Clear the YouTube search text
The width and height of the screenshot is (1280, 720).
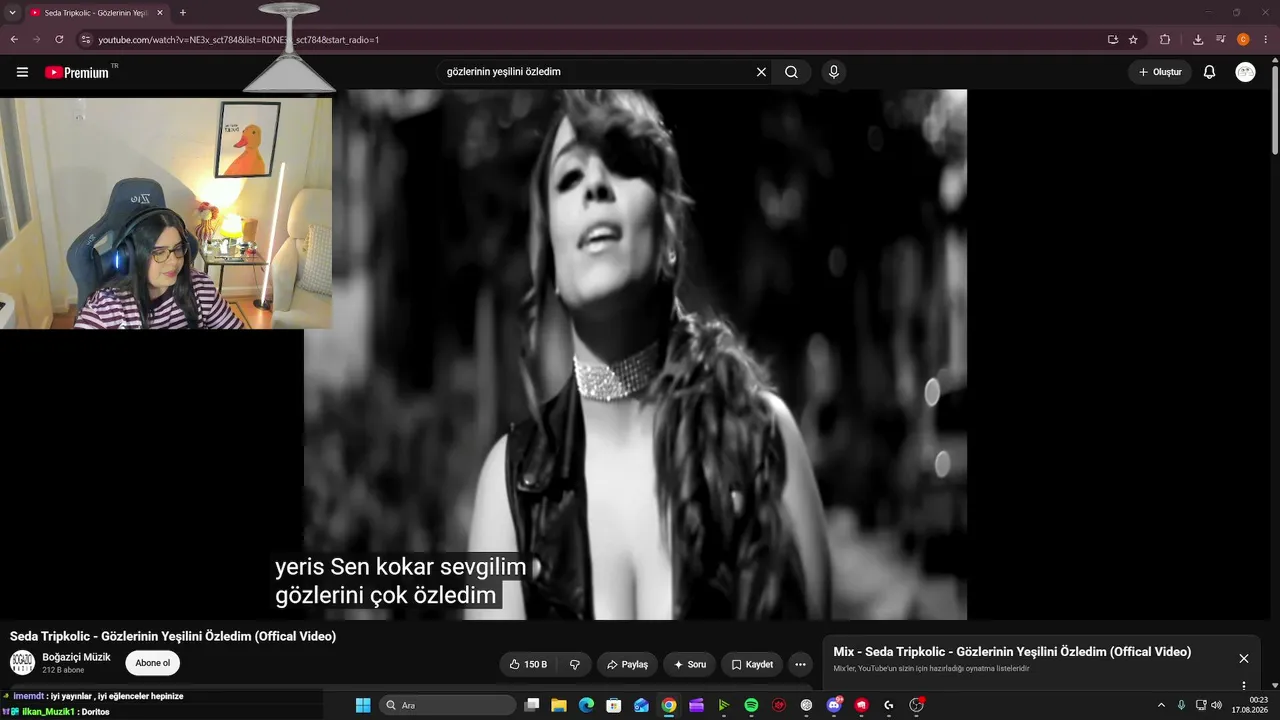pos(761,72)
